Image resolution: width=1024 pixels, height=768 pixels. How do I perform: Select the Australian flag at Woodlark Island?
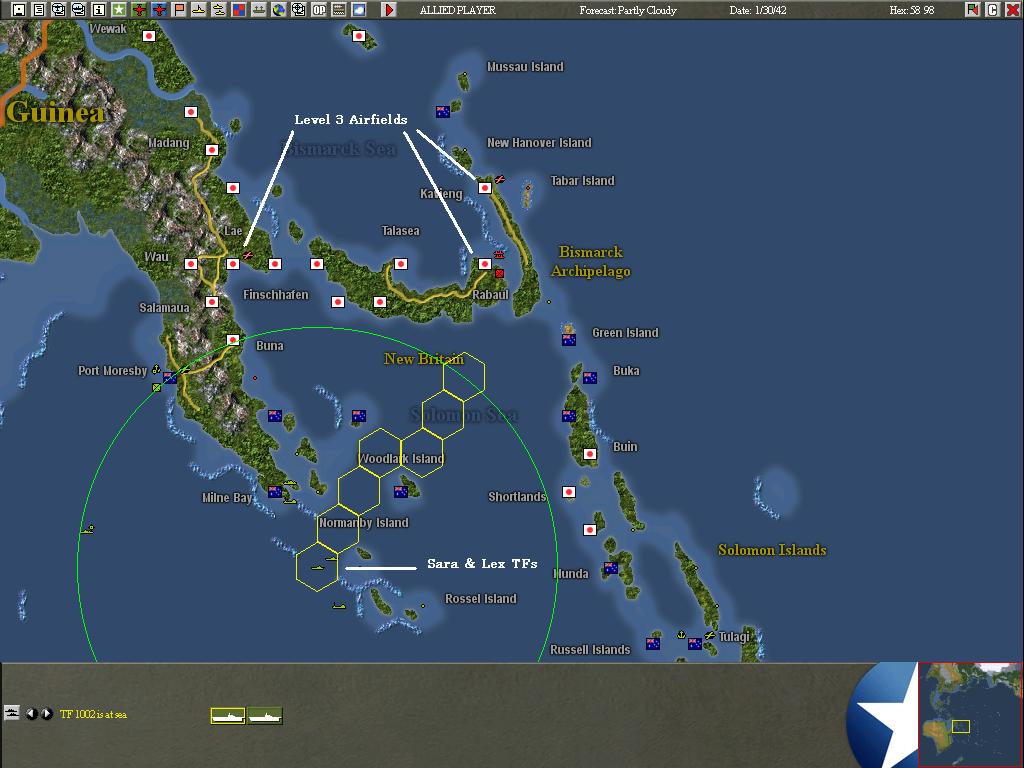point(401,492)
